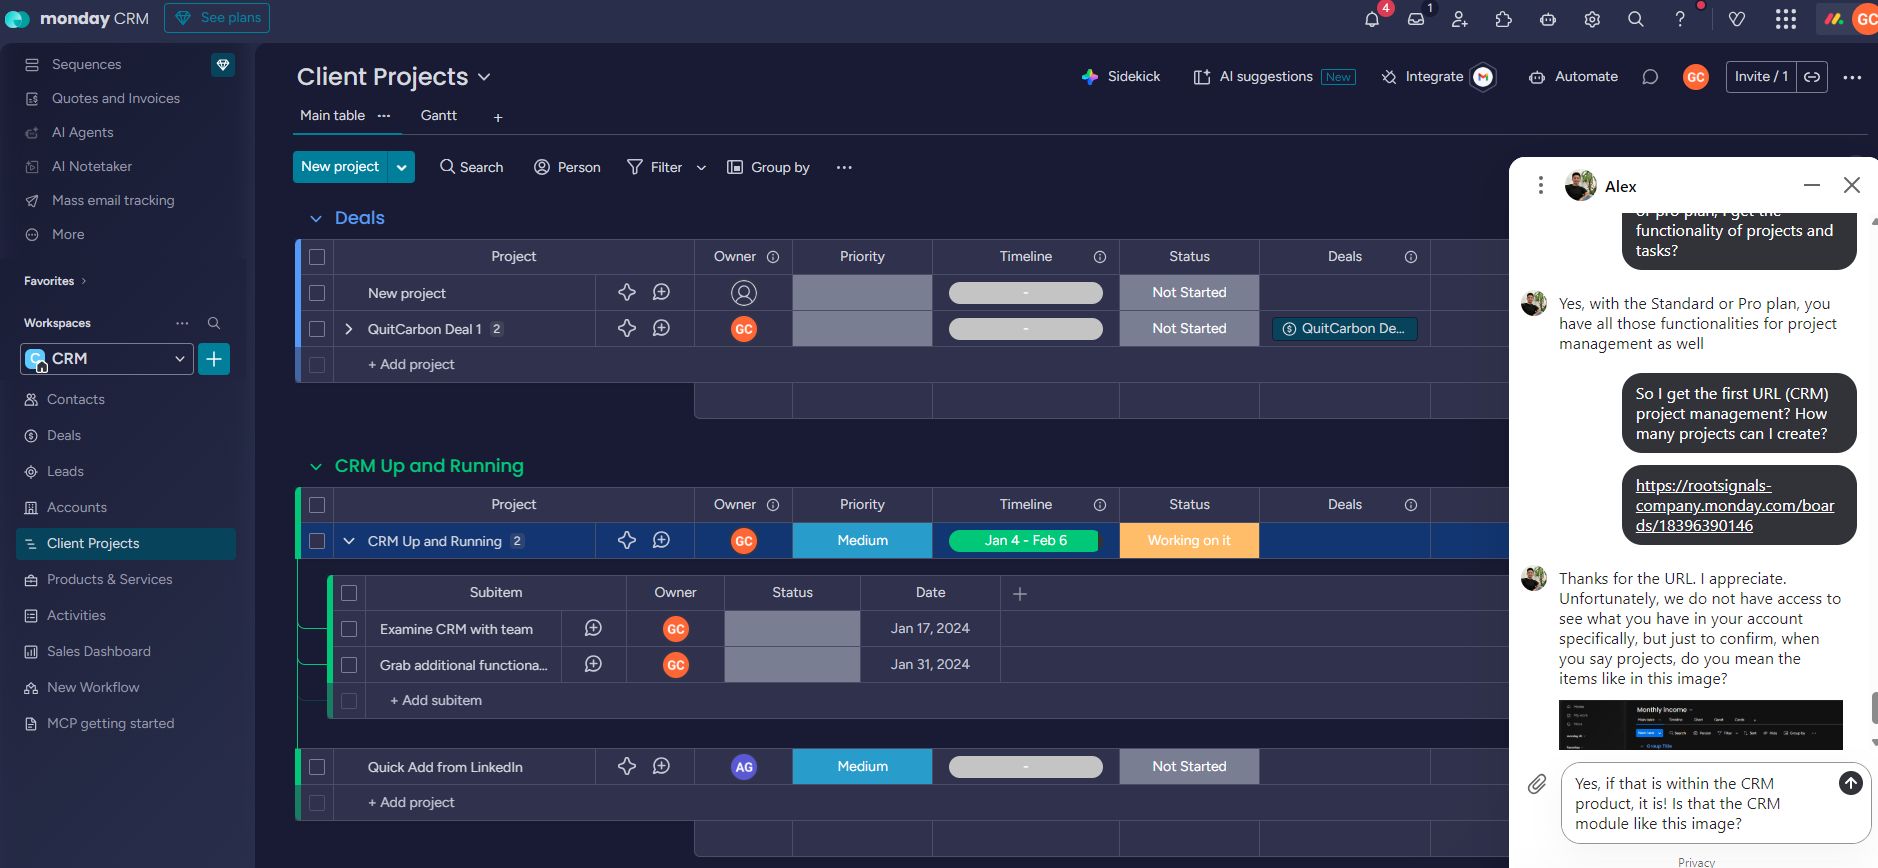The width and height of the screenshot is (1878, 868).
Task: Add a subitem column with plus icon
Action: click(x=1020, y=594)
